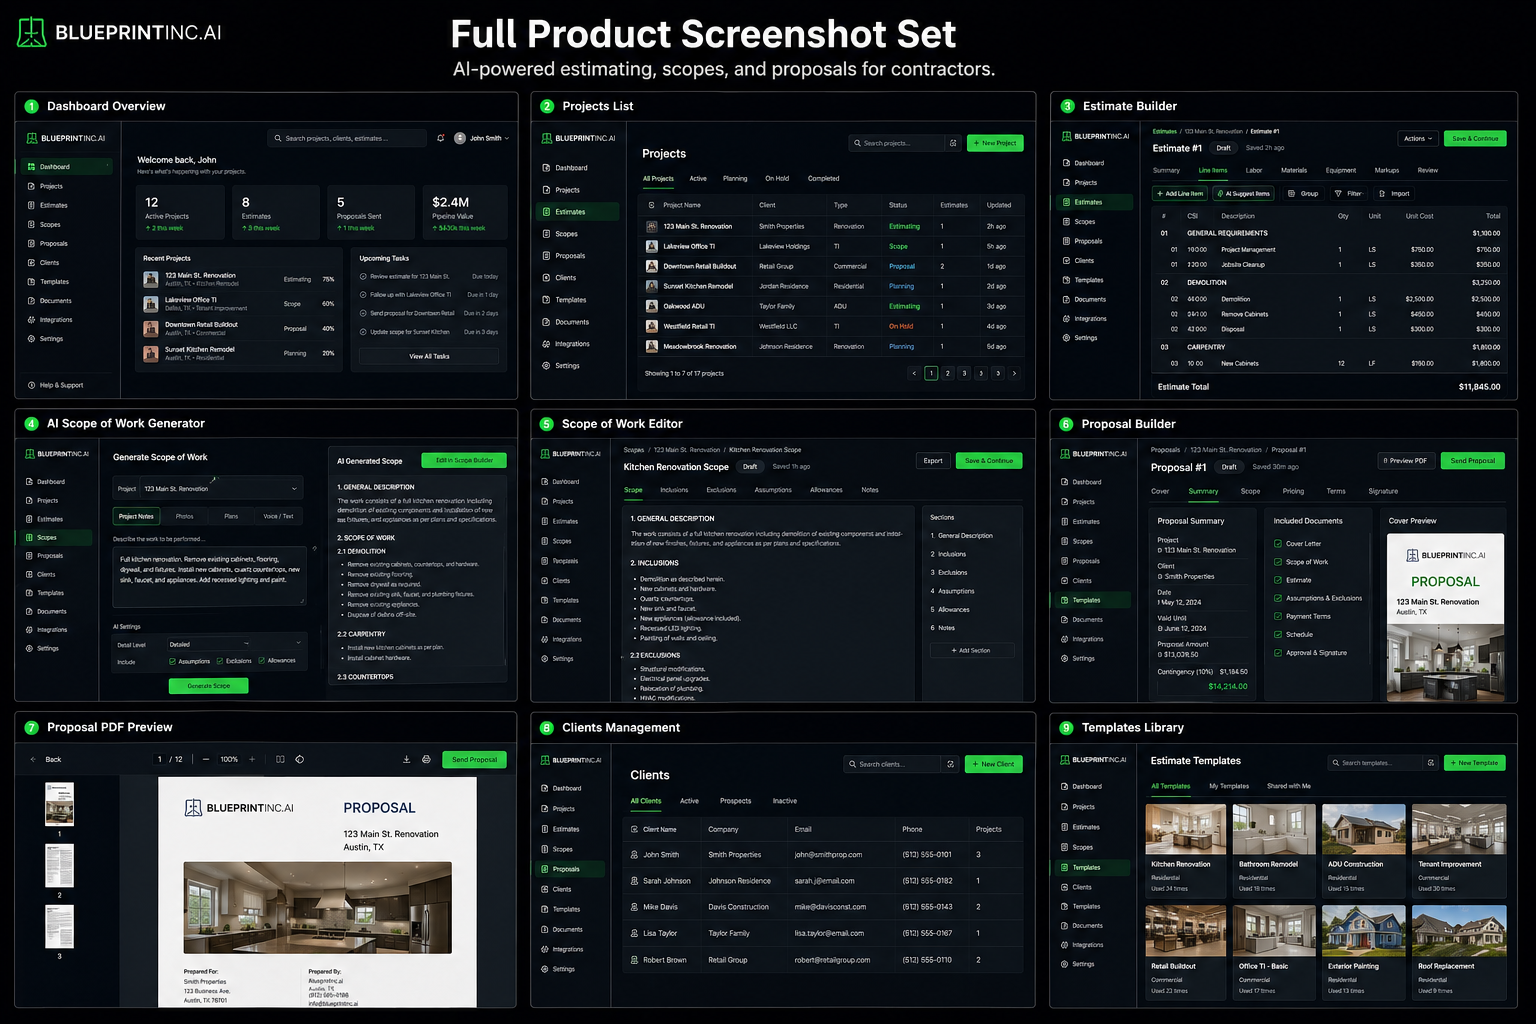The width and height of the screenshot is (1536, 1024).
Task: Click the notification bell in Dashboard Overview
Action: (x=440, y=138)
